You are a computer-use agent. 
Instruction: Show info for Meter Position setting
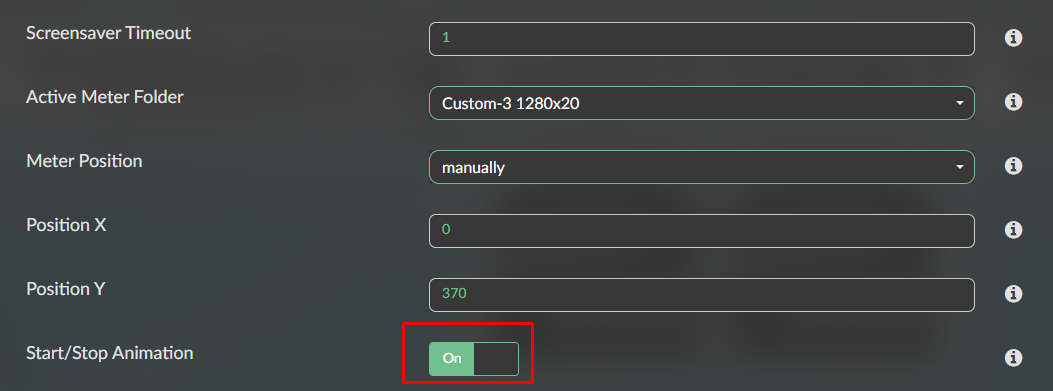[1013, 165]
